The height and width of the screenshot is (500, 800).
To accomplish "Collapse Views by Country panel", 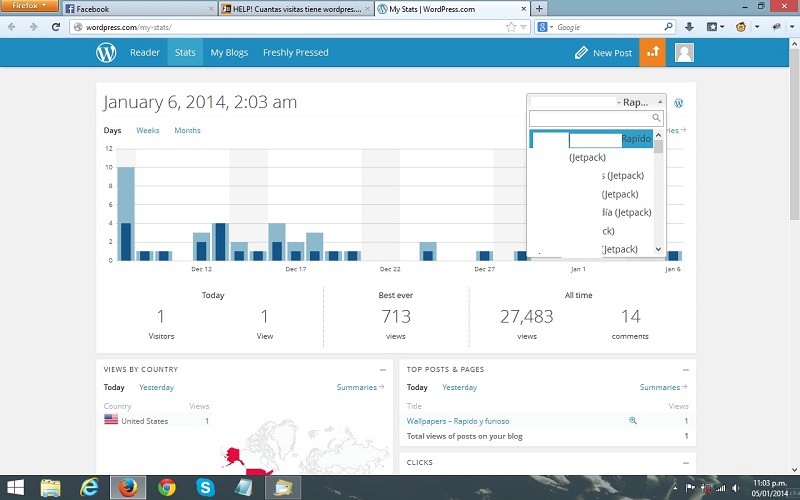I will click(x=383, y=370).
